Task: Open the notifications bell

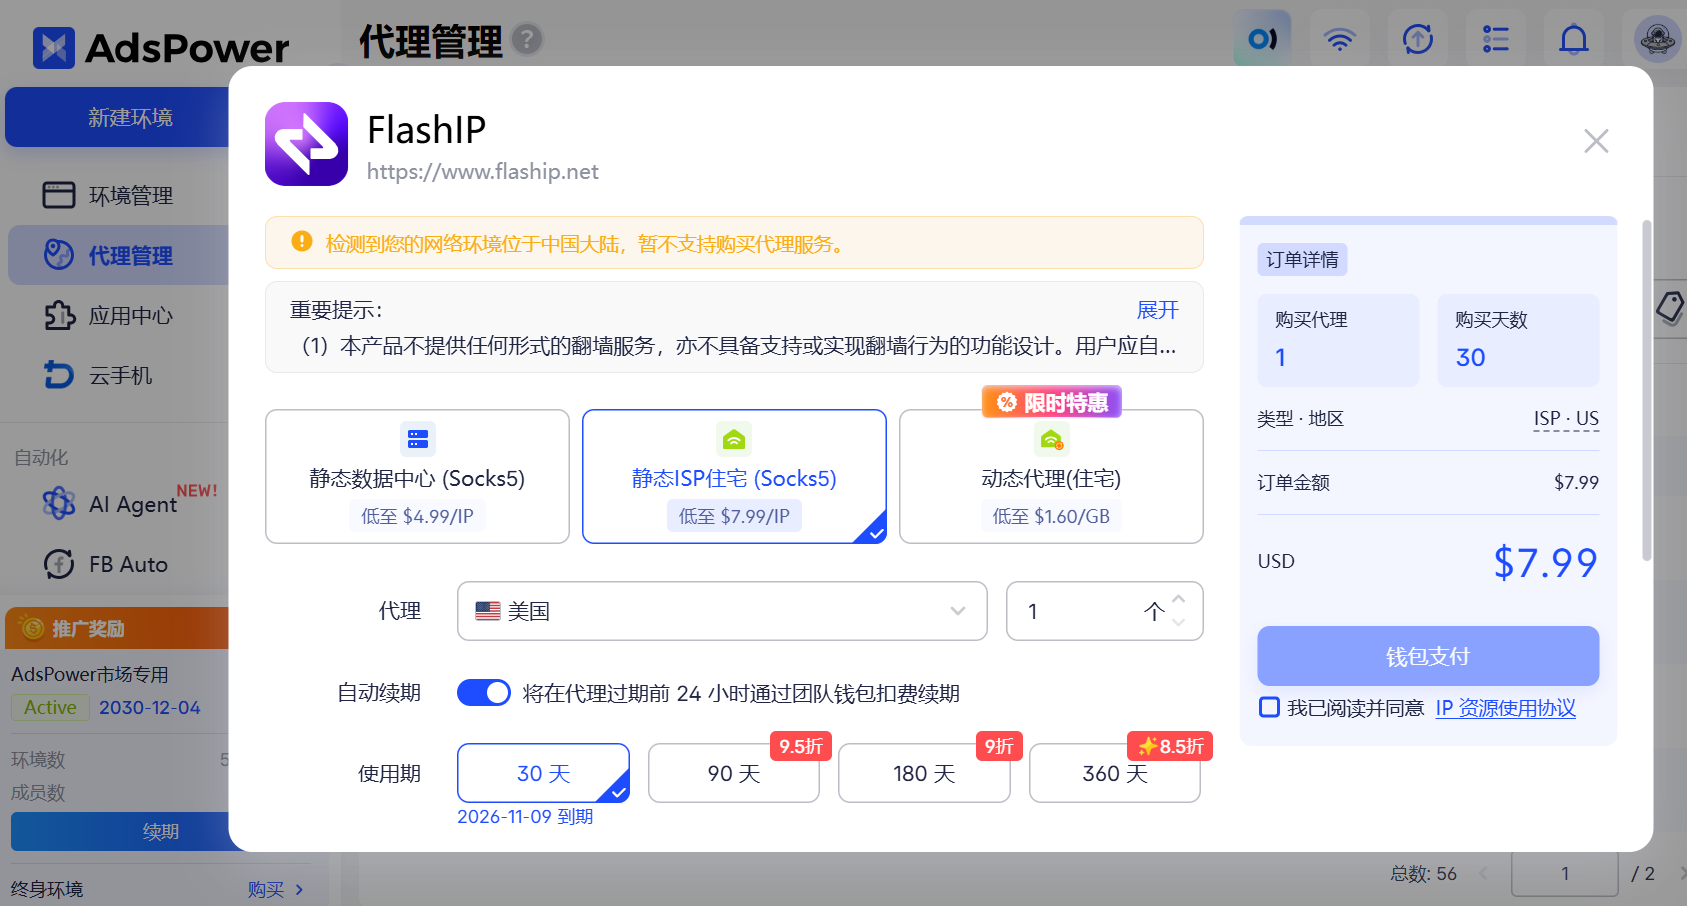Action: (x=1574, y=39)
